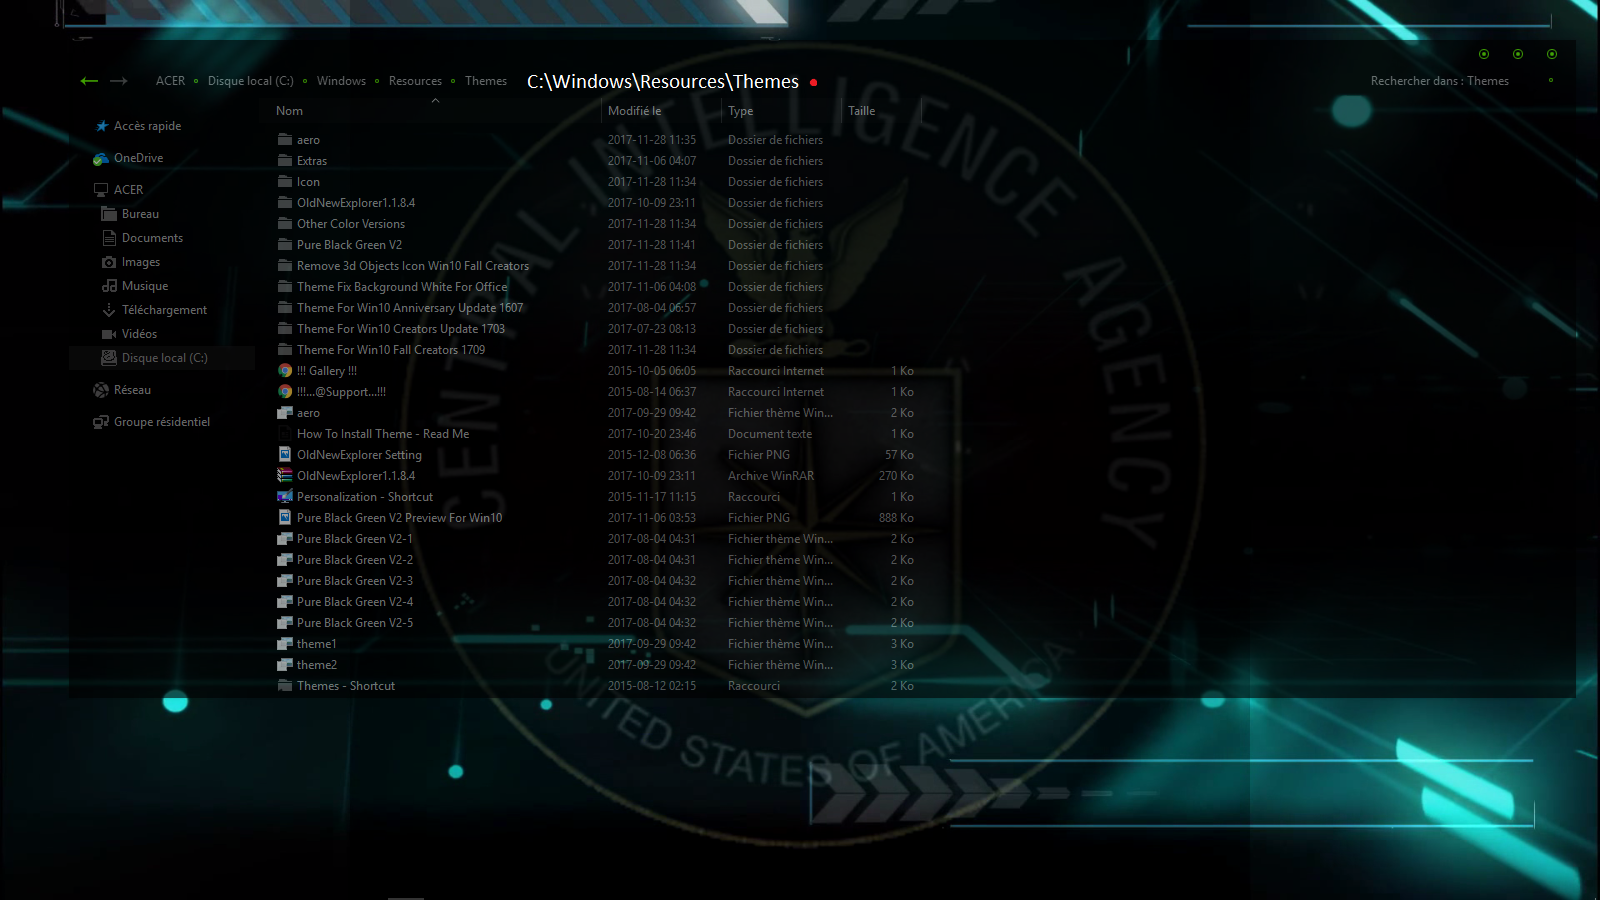This screenshot has width=1600, height=900.
Task: Select the Themes - Shortcut folder icon
Action: (x=285, y=686)
